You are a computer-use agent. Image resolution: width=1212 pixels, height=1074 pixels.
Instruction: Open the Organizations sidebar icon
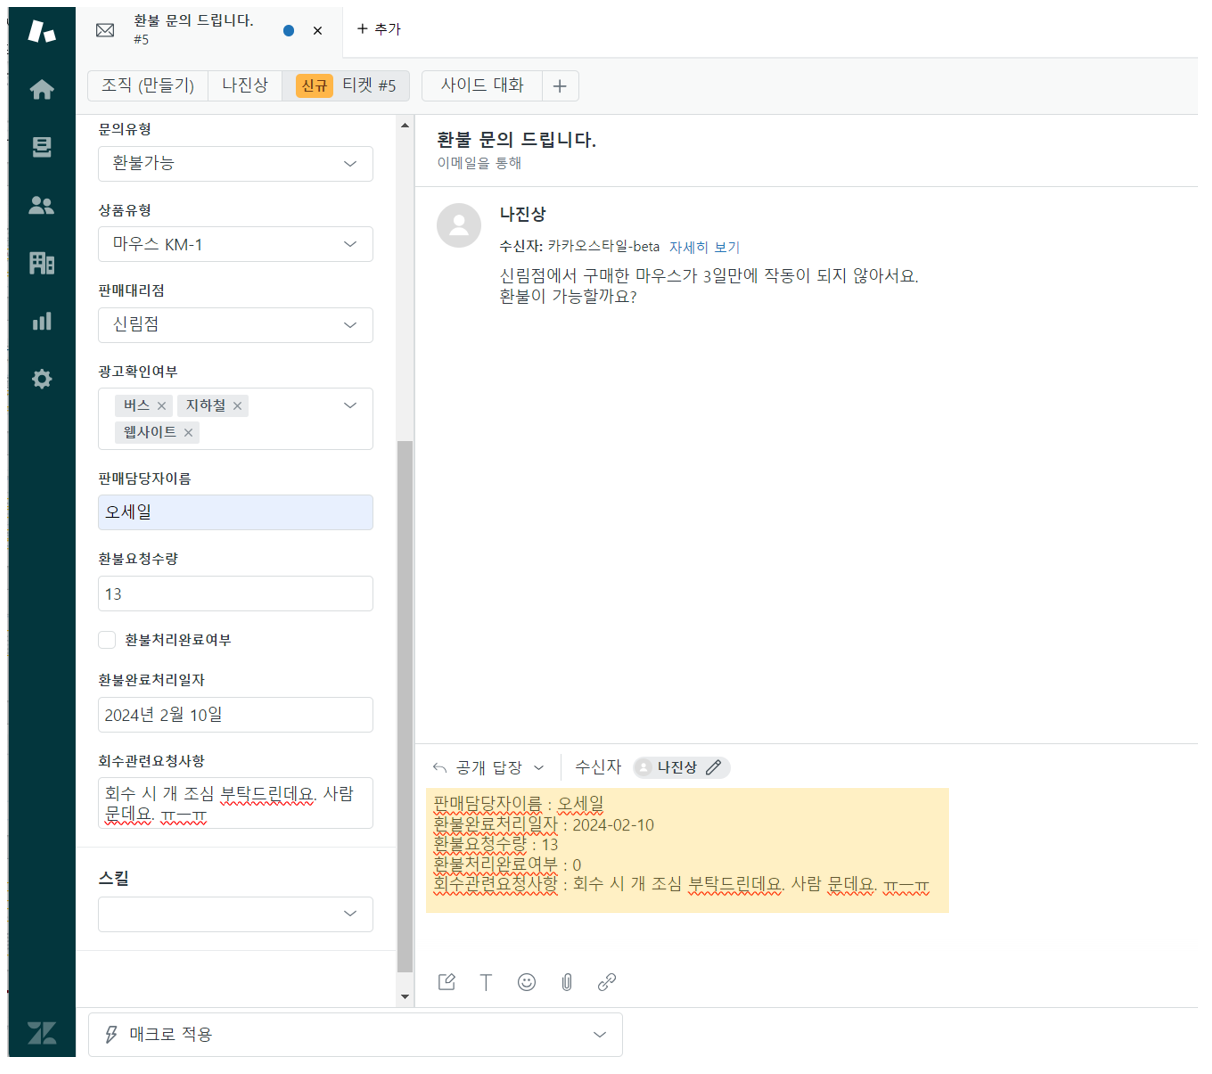click(41, 262)
